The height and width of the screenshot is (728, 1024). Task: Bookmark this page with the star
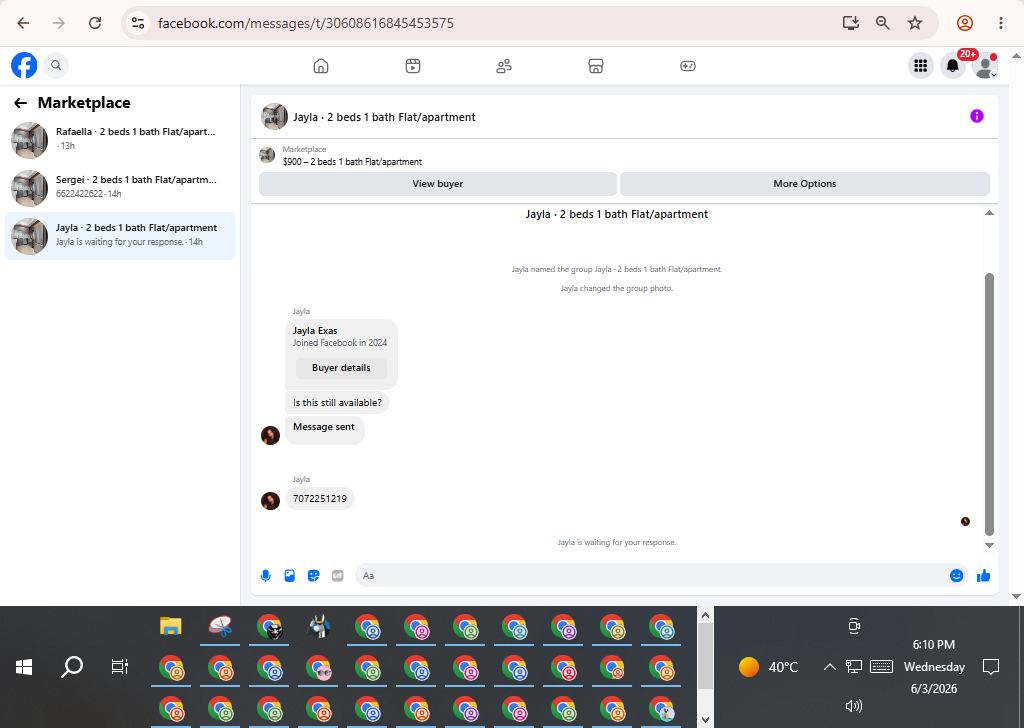915,23
